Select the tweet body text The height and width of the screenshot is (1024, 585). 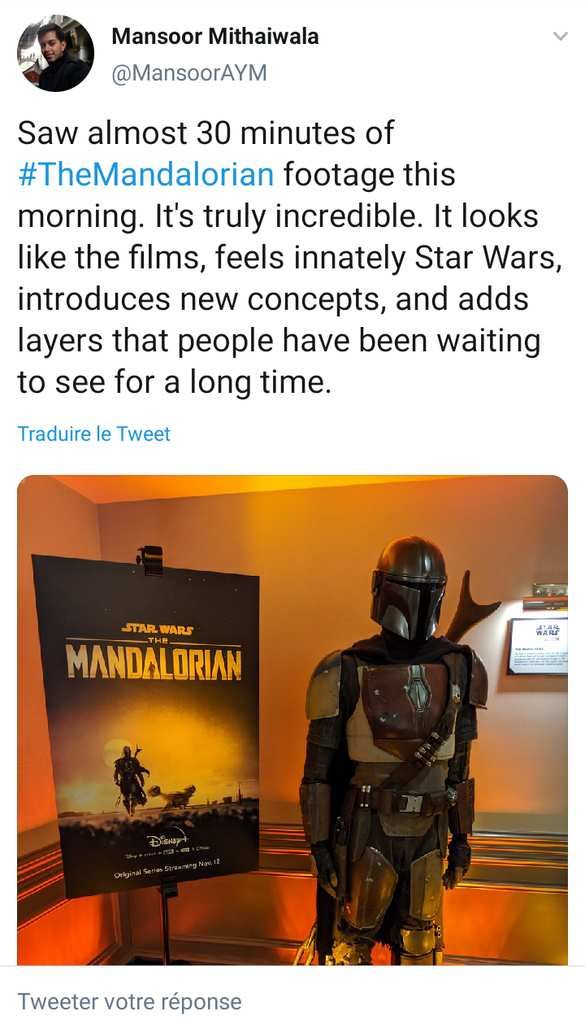pos(290,258)
